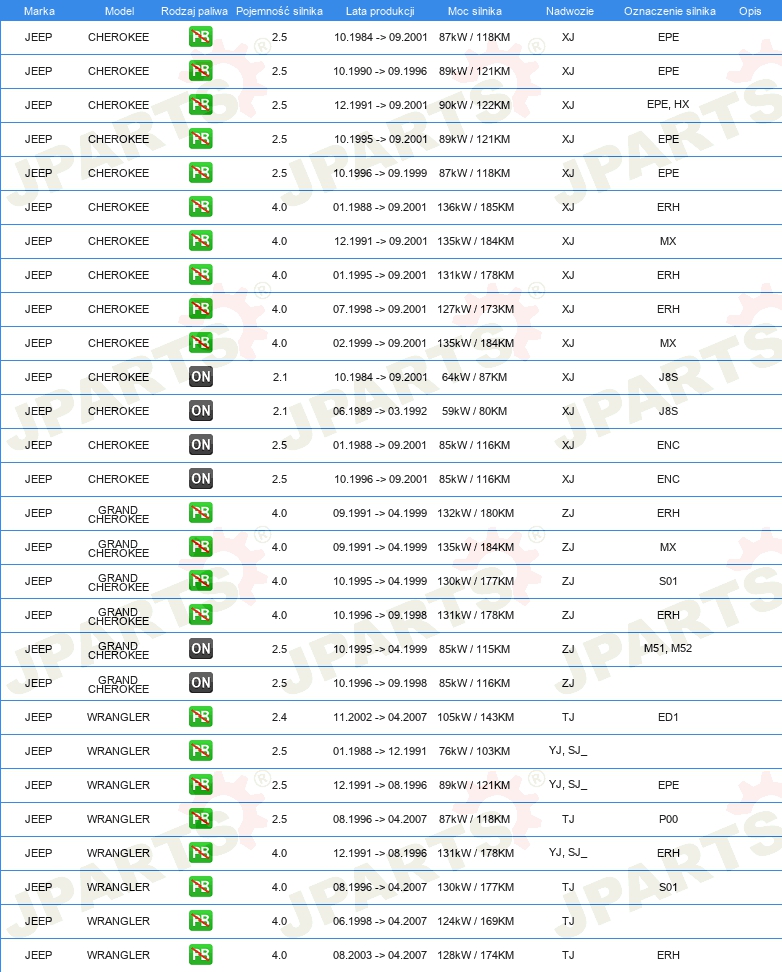Viewport: 782px width, 972px height.
Task: Click petrol icon in Cherokee 10.1995 2.5 row
Action: click(200, 139)
